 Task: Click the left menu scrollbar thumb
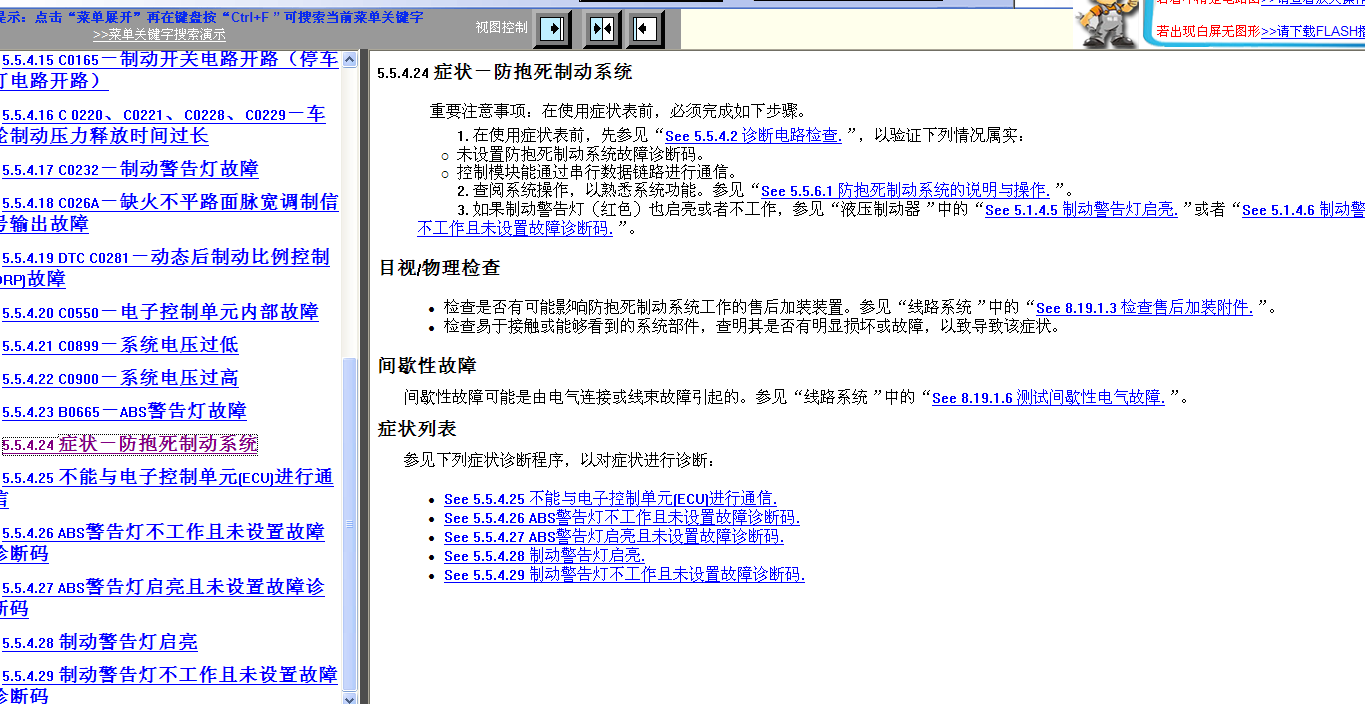pyautogui.click(x=349, y=523)
